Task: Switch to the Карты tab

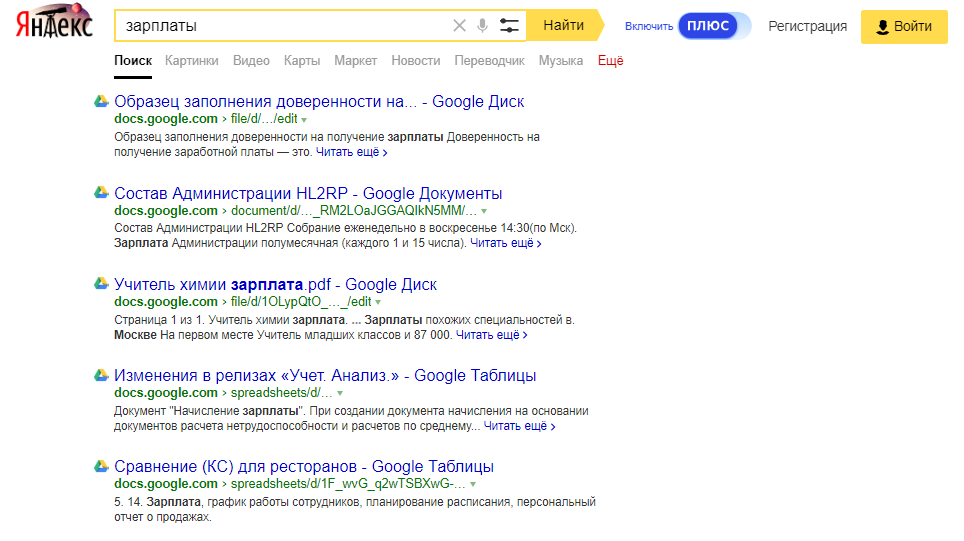Action: pos(302,60)
